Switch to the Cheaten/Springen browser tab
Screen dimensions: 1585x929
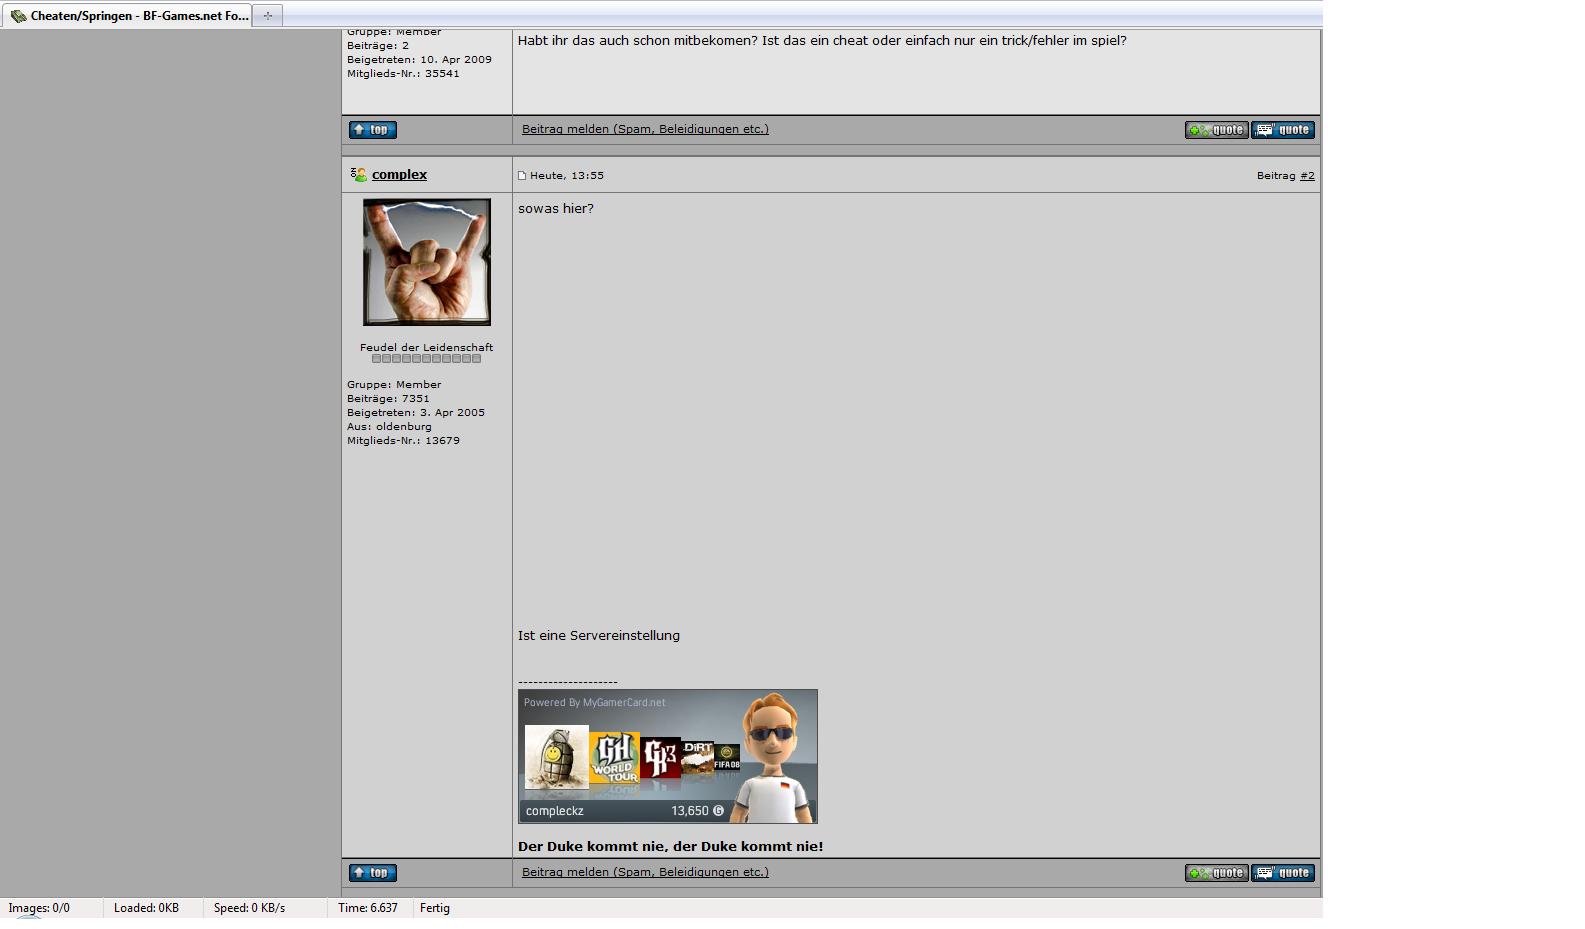click(x=128, y=16)
